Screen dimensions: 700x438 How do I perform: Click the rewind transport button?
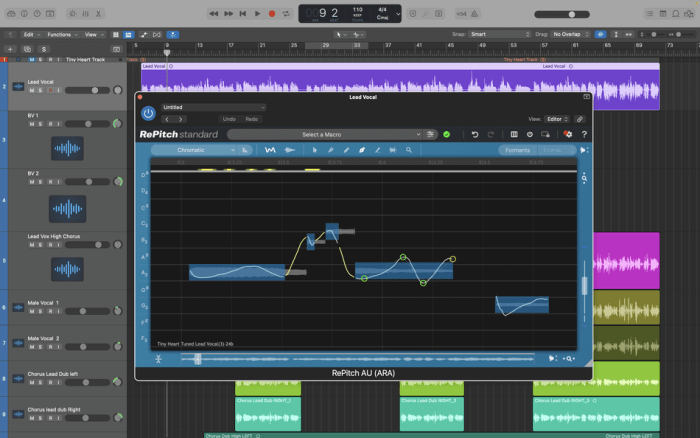(214, 14)
